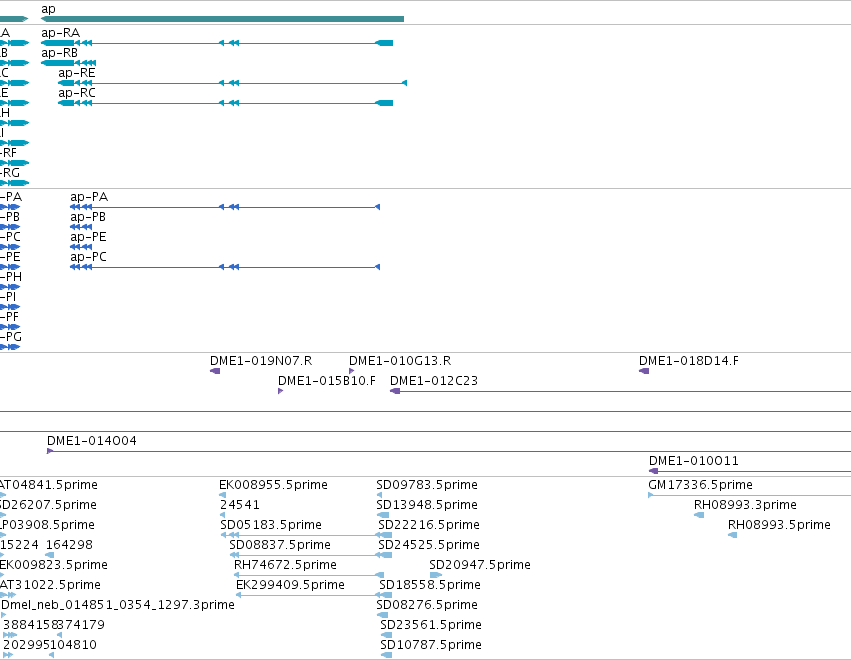Screen dimensions: 851x660
Task: Select EST SD23561.5prime label
Action: 431,625
